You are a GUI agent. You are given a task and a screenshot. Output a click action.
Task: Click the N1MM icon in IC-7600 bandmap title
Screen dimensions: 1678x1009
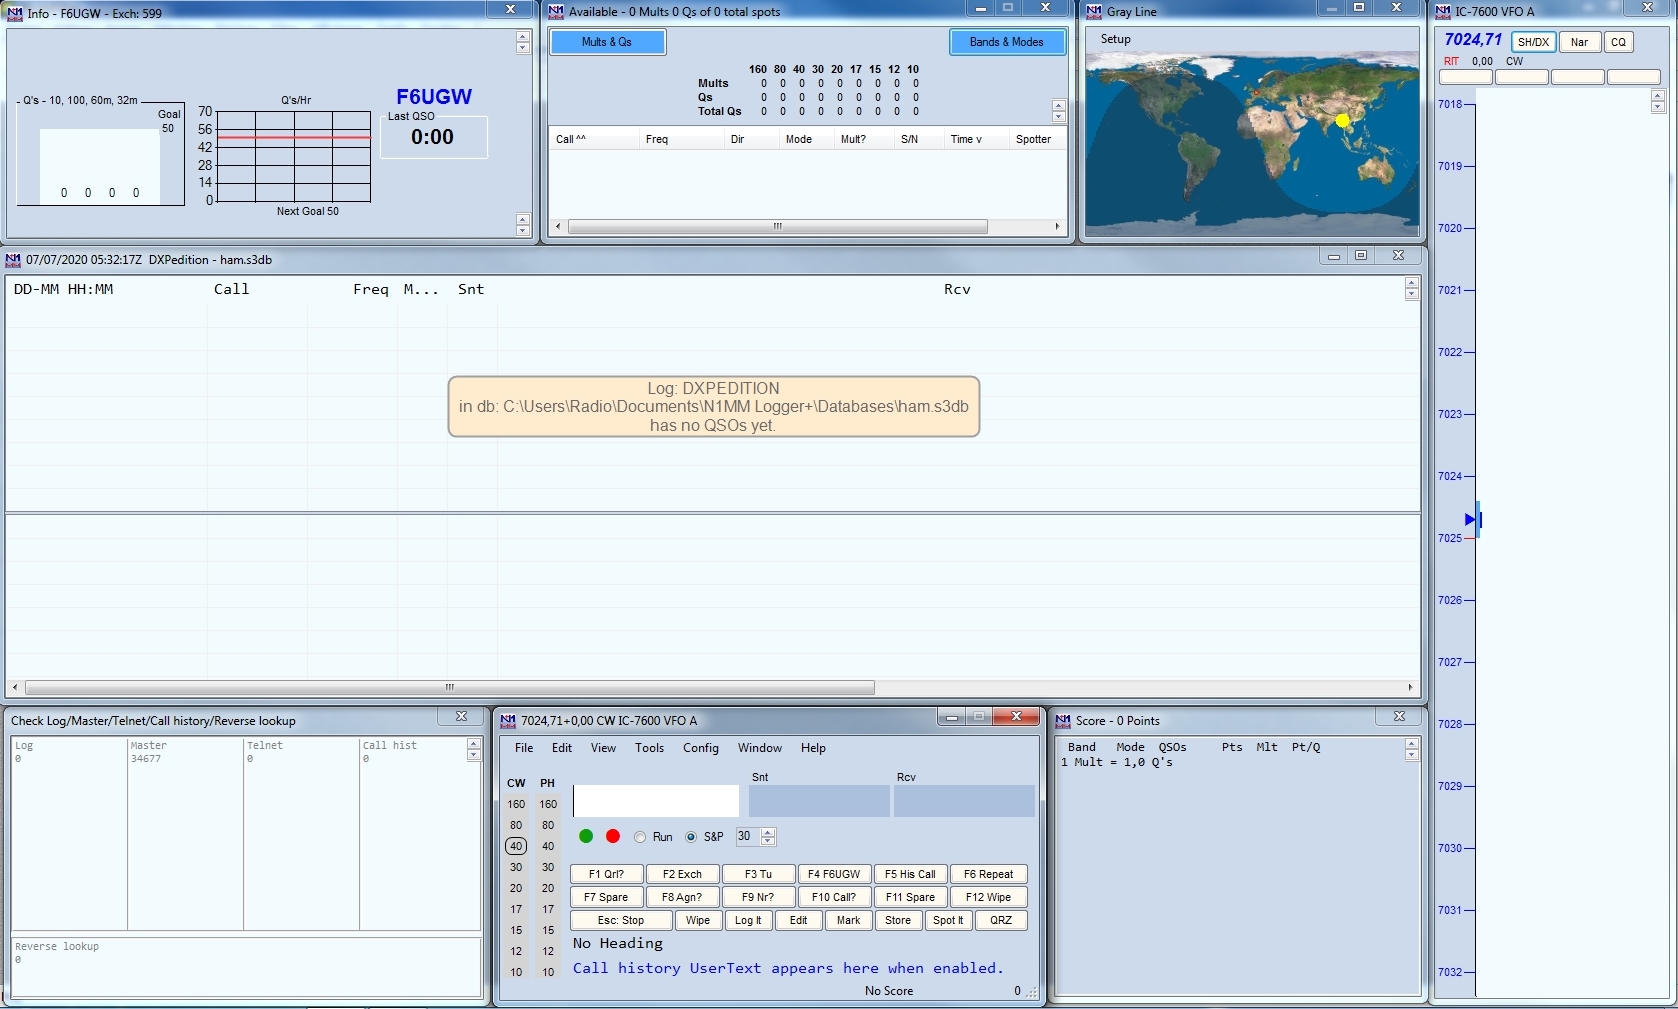point(1443,11)
